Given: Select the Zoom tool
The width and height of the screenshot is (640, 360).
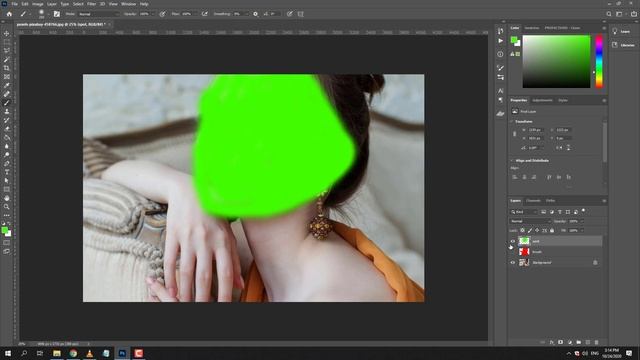Looking at the screenshot, I should (7, 207).
